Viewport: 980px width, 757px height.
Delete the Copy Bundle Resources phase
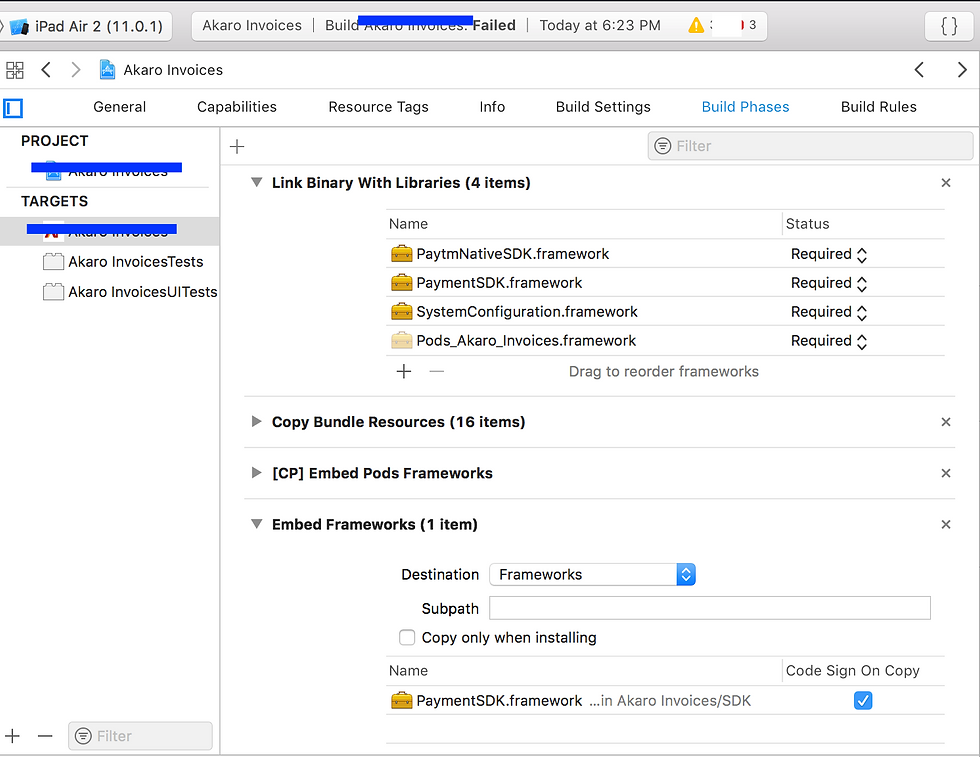click(946, 422)
